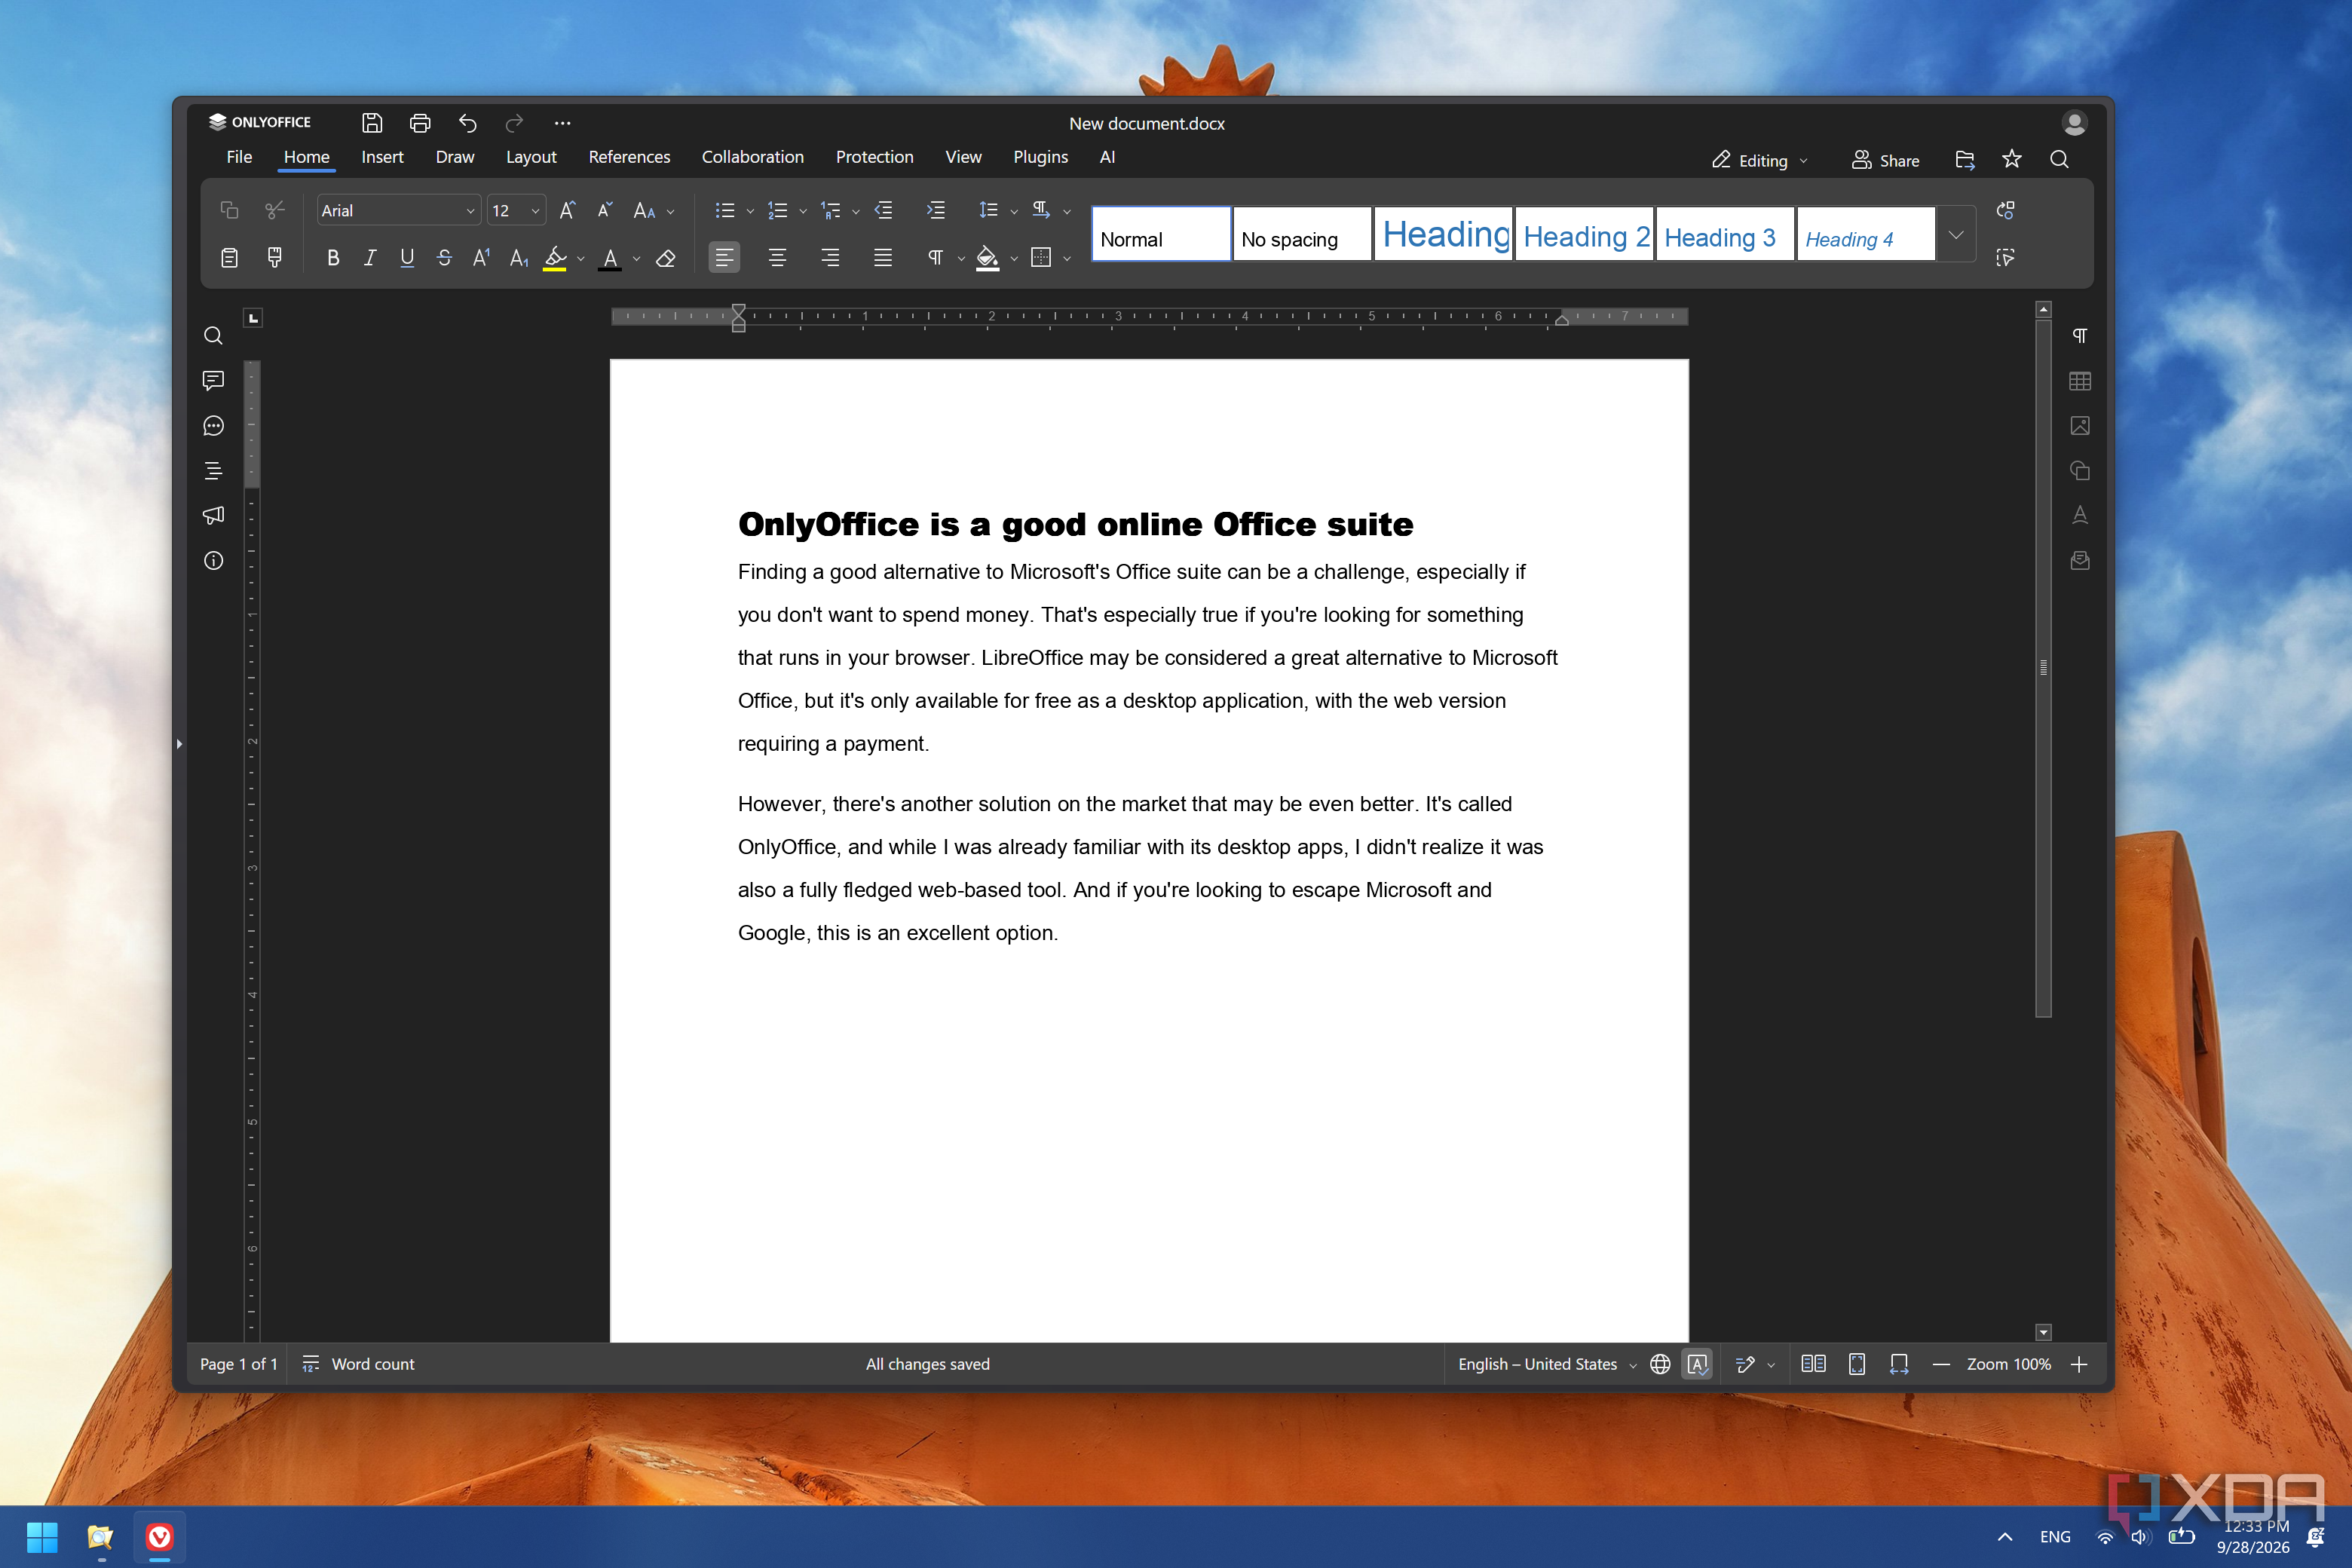
Task: Open the three-dots more options menu
Action: tap(562, 123)
